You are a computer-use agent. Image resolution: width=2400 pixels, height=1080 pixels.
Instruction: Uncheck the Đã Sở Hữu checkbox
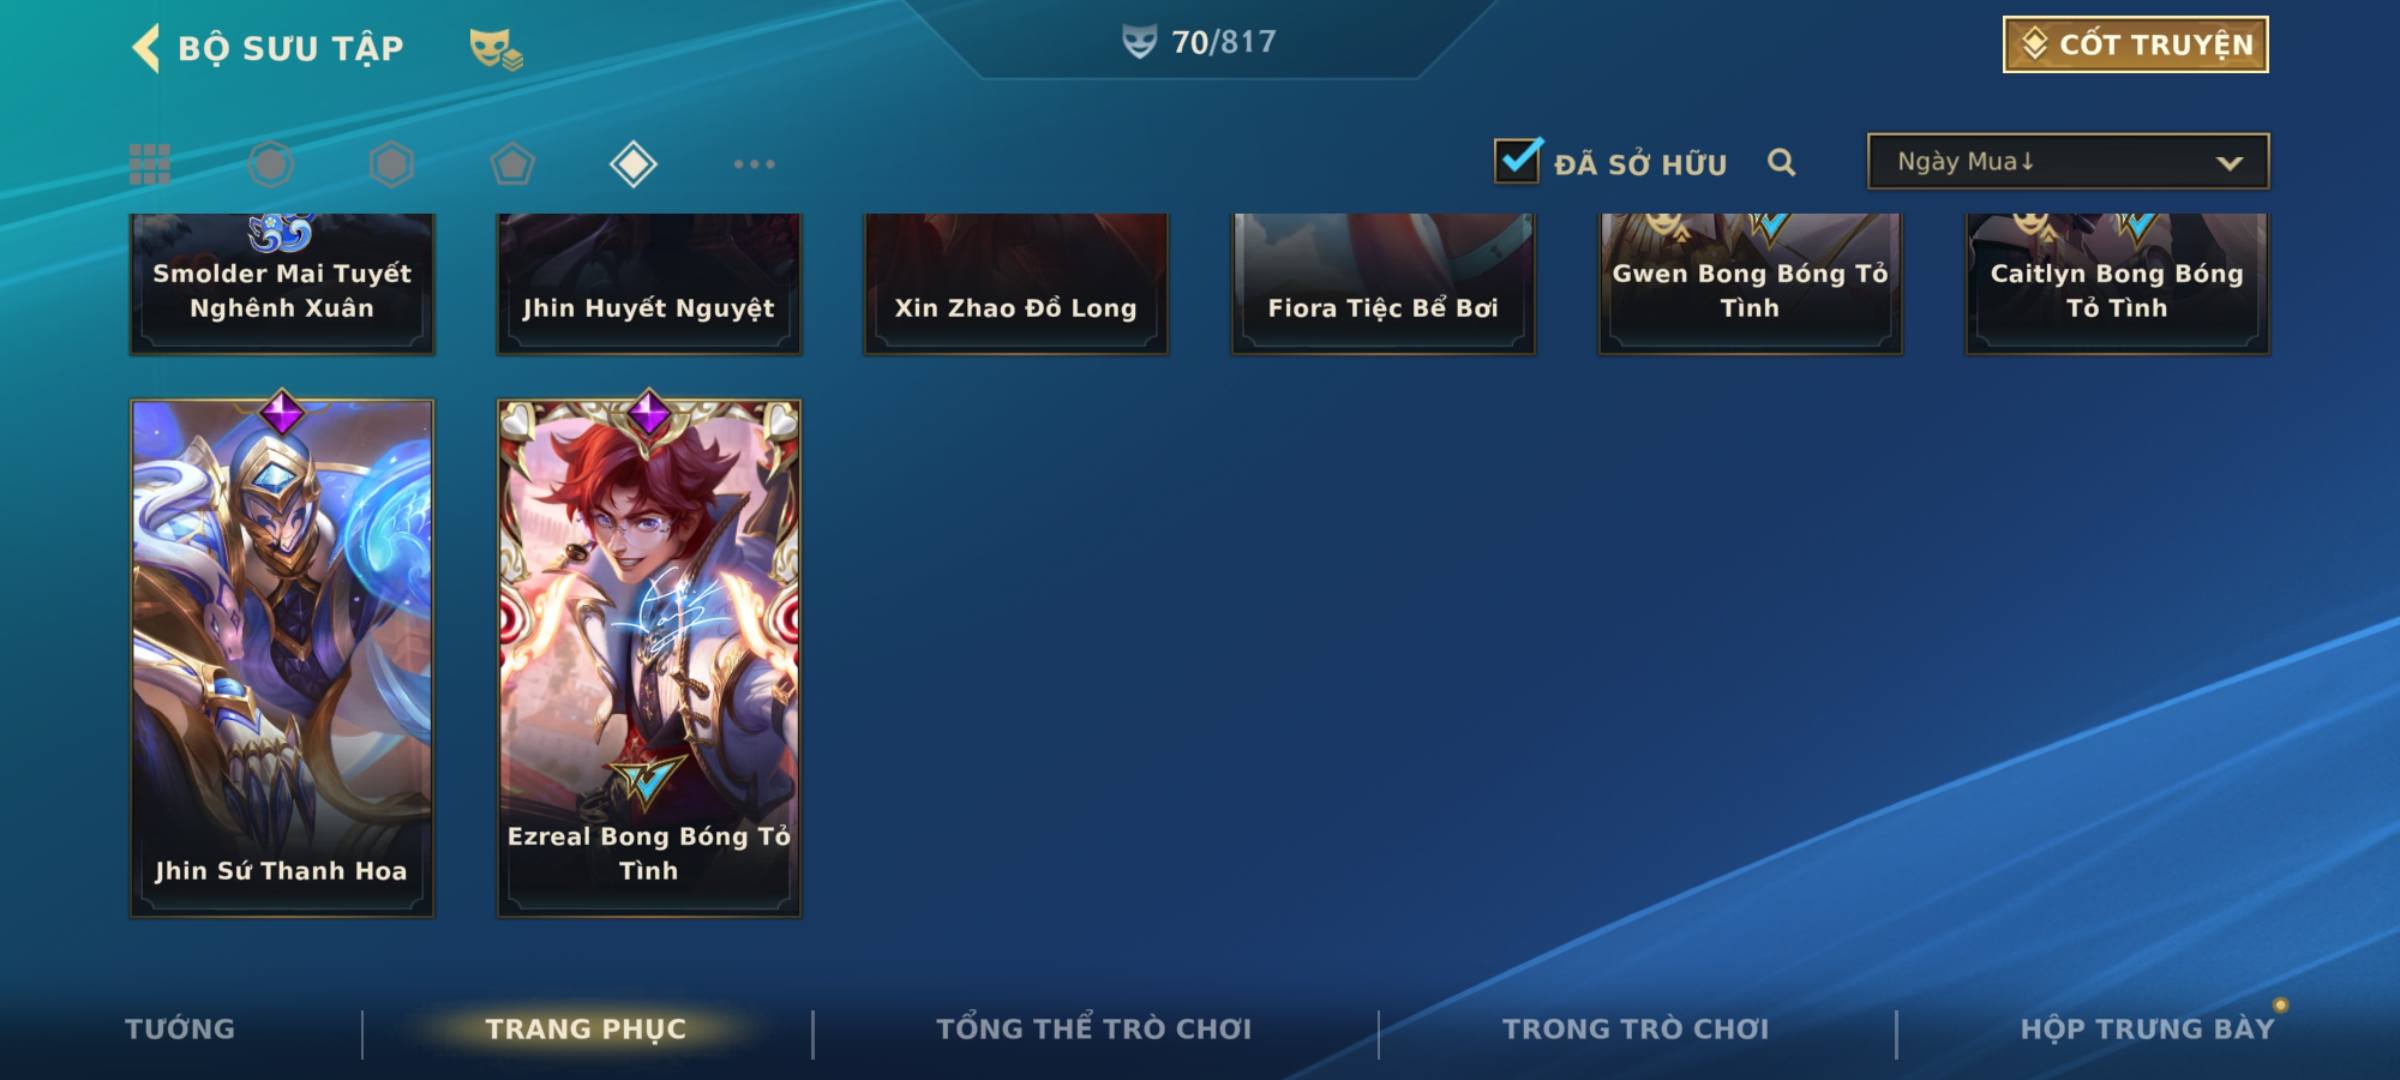1517,160
